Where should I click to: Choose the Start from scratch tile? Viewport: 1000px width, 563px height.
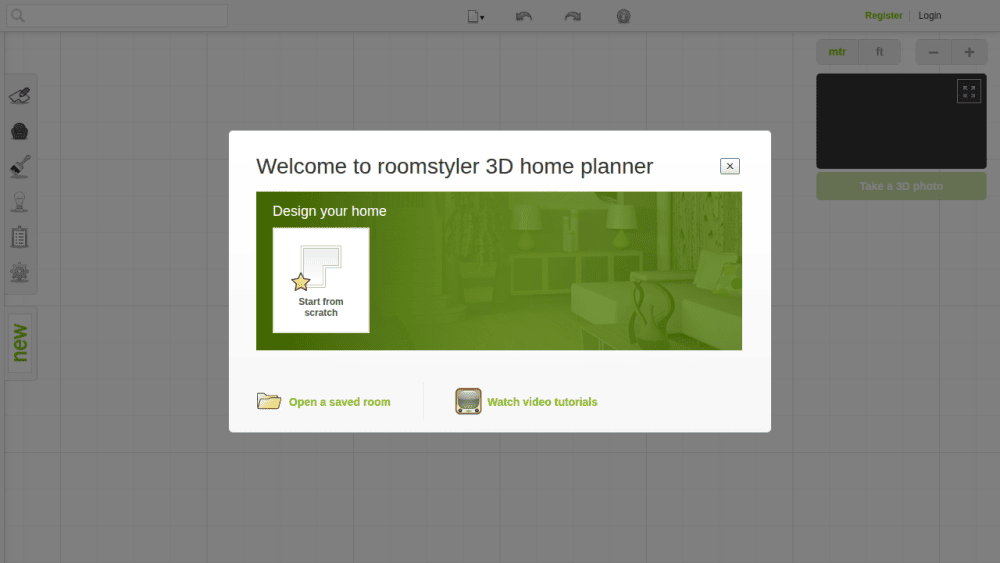pyautogui.click(x=321, y=280)
